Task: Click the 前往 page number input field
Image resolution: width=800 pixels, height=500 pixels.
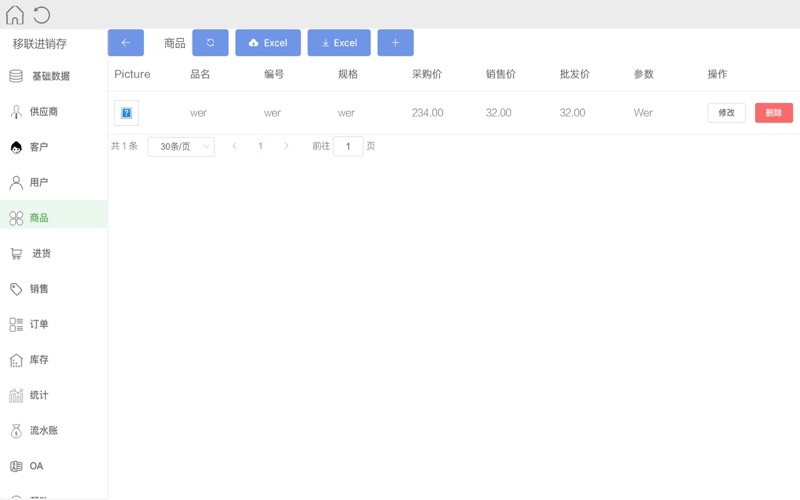Action: pyautogui.click(x=348, y=146)
